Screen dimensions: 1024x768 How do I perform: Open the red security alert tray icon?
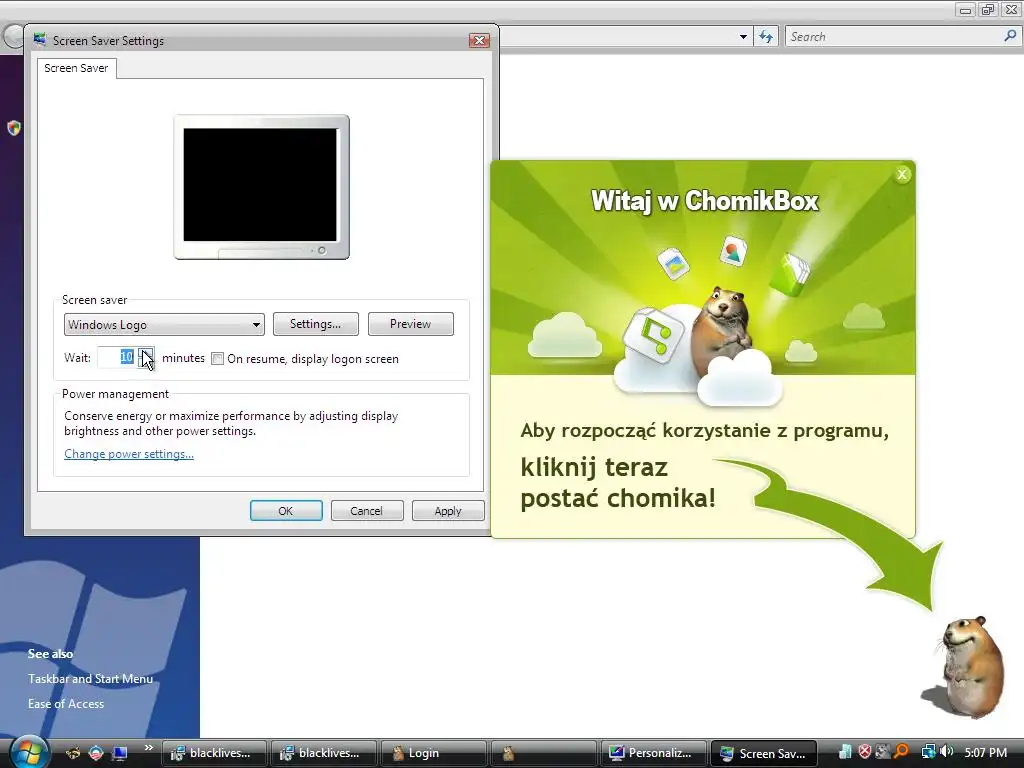click(865, 752)
